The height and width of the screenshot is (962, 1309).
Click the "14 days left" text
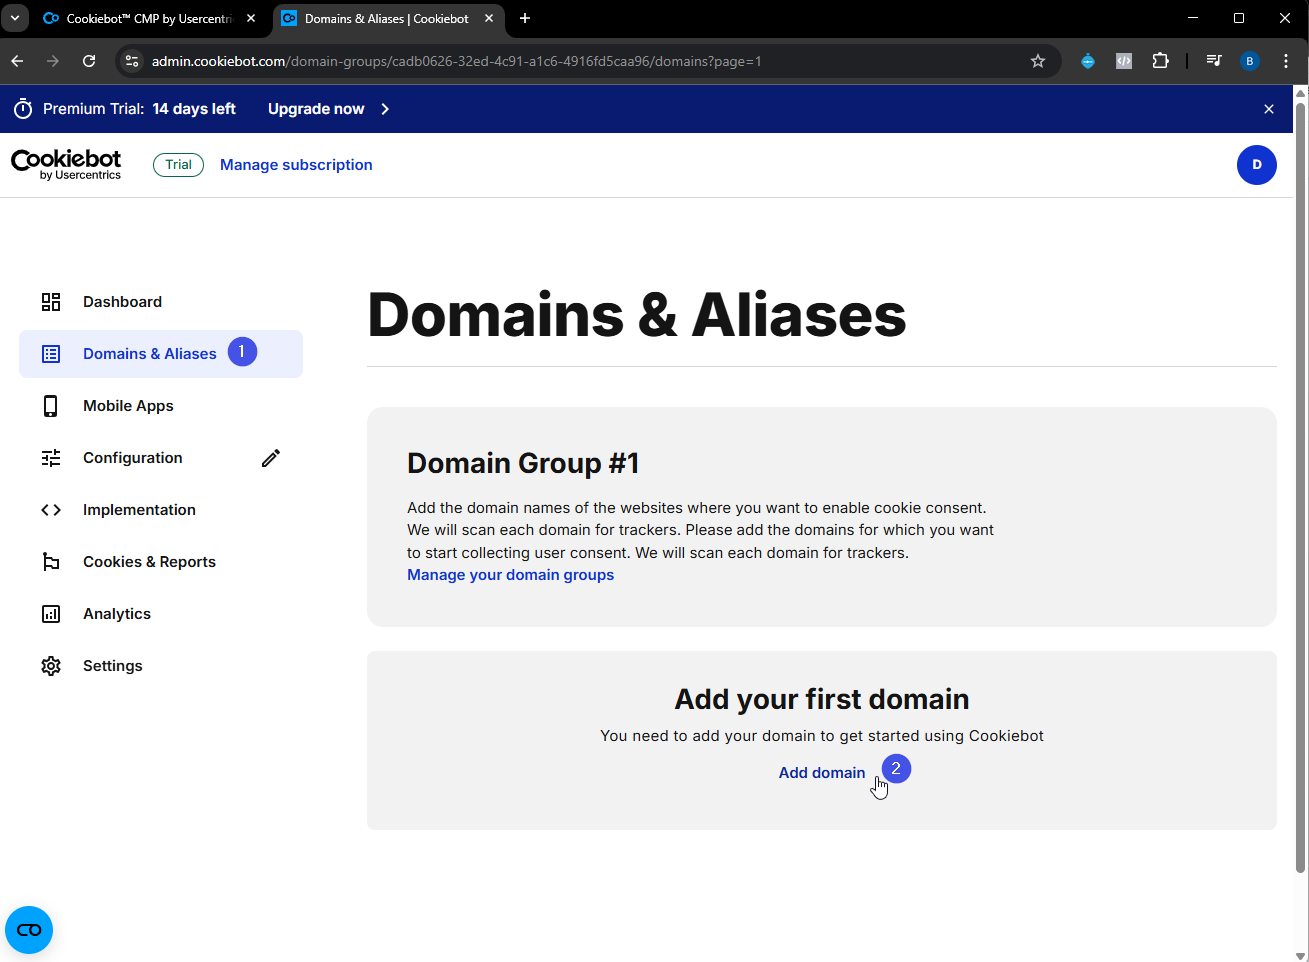point(194,109)
